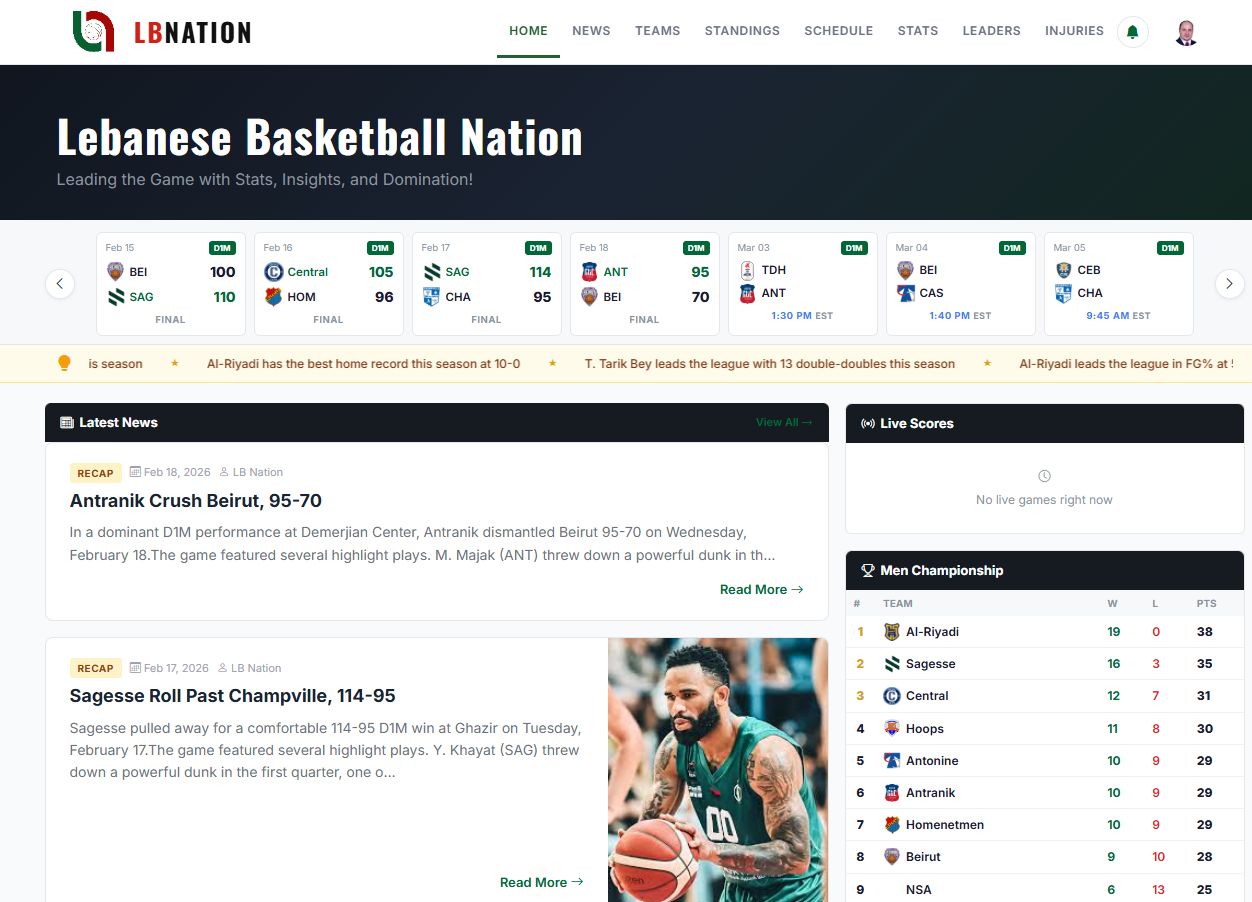This screenshot has height=902, width=1252.
Task: Click the trophy icon beside Men Championship
Action: coord(866,570)
